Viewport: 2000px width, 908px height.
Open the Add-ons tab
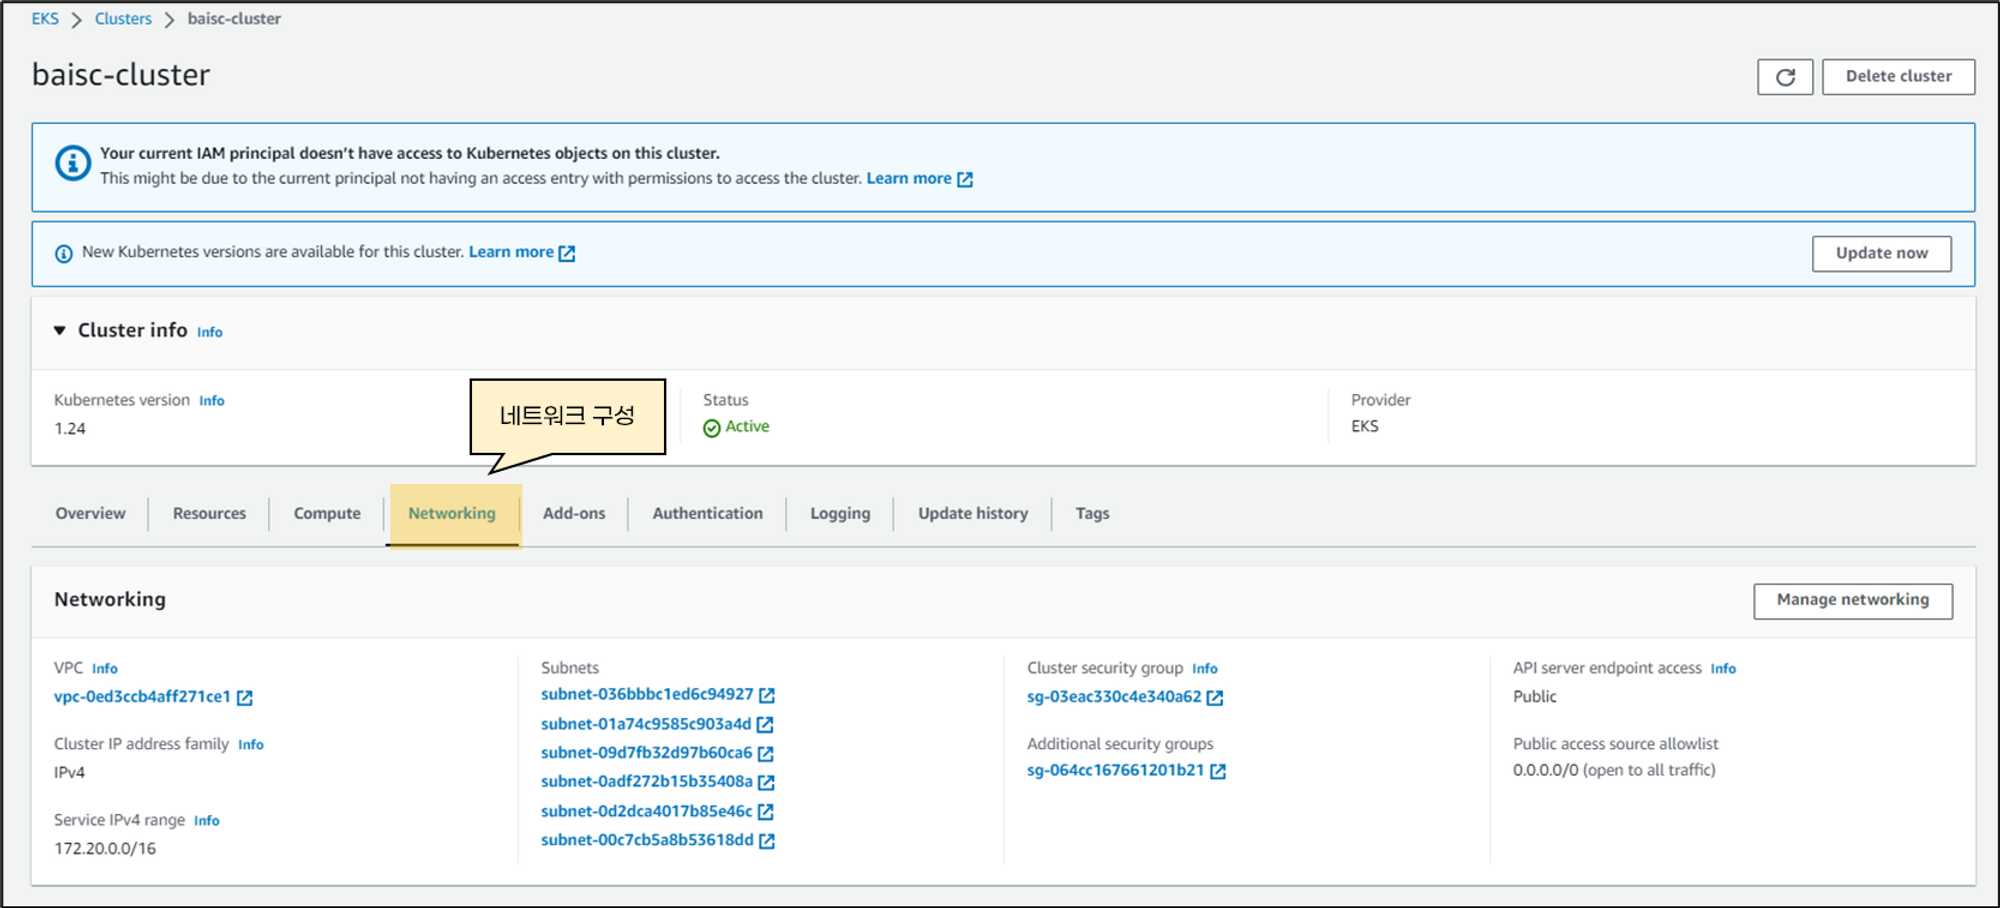tap(574, 513)
